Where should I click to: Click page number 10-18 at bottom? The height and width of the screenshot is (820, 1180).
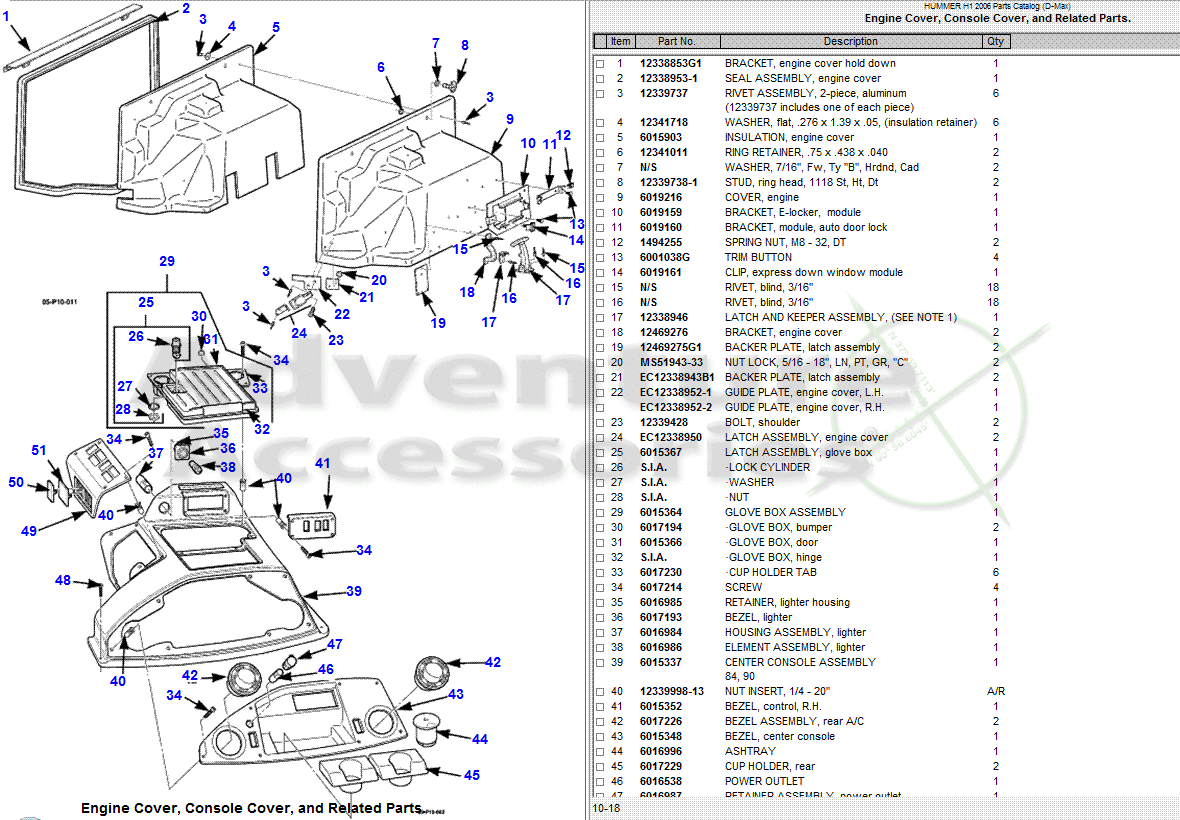[607, 809]
